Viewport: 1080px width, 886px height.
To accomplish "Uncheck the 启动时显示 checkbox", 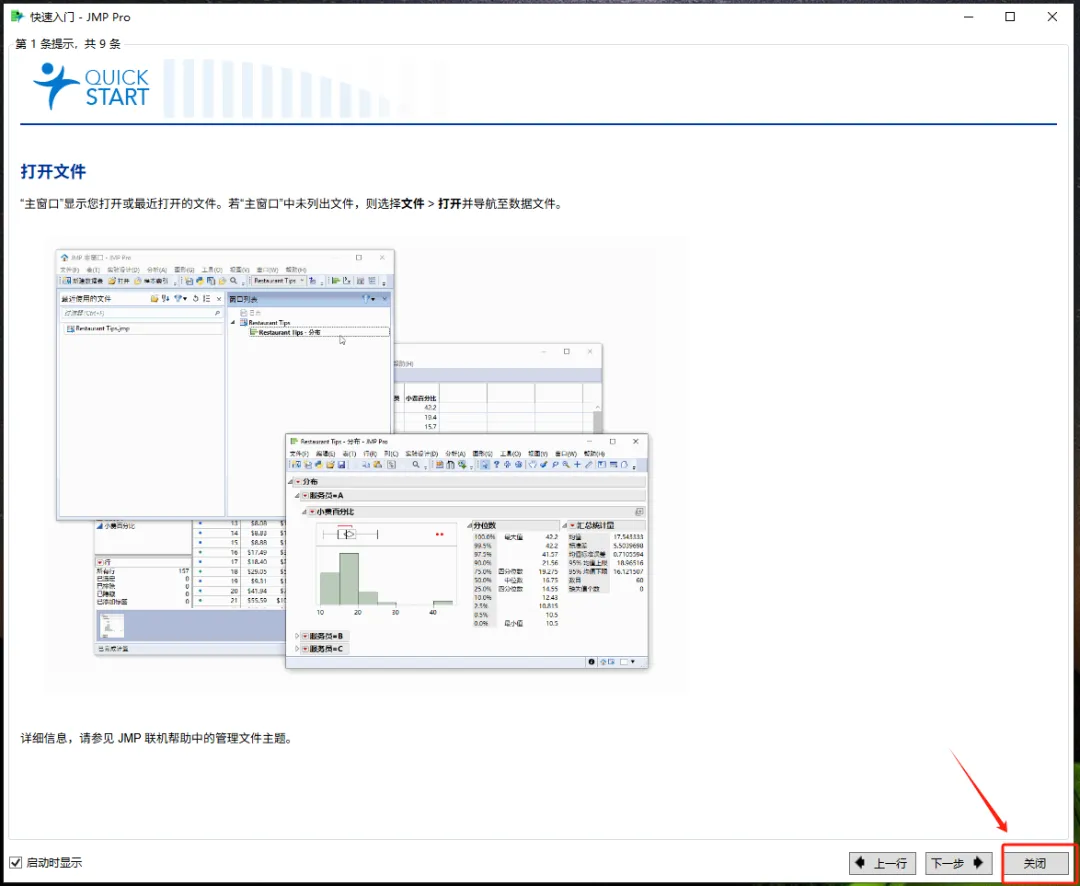I will (16, 862).
